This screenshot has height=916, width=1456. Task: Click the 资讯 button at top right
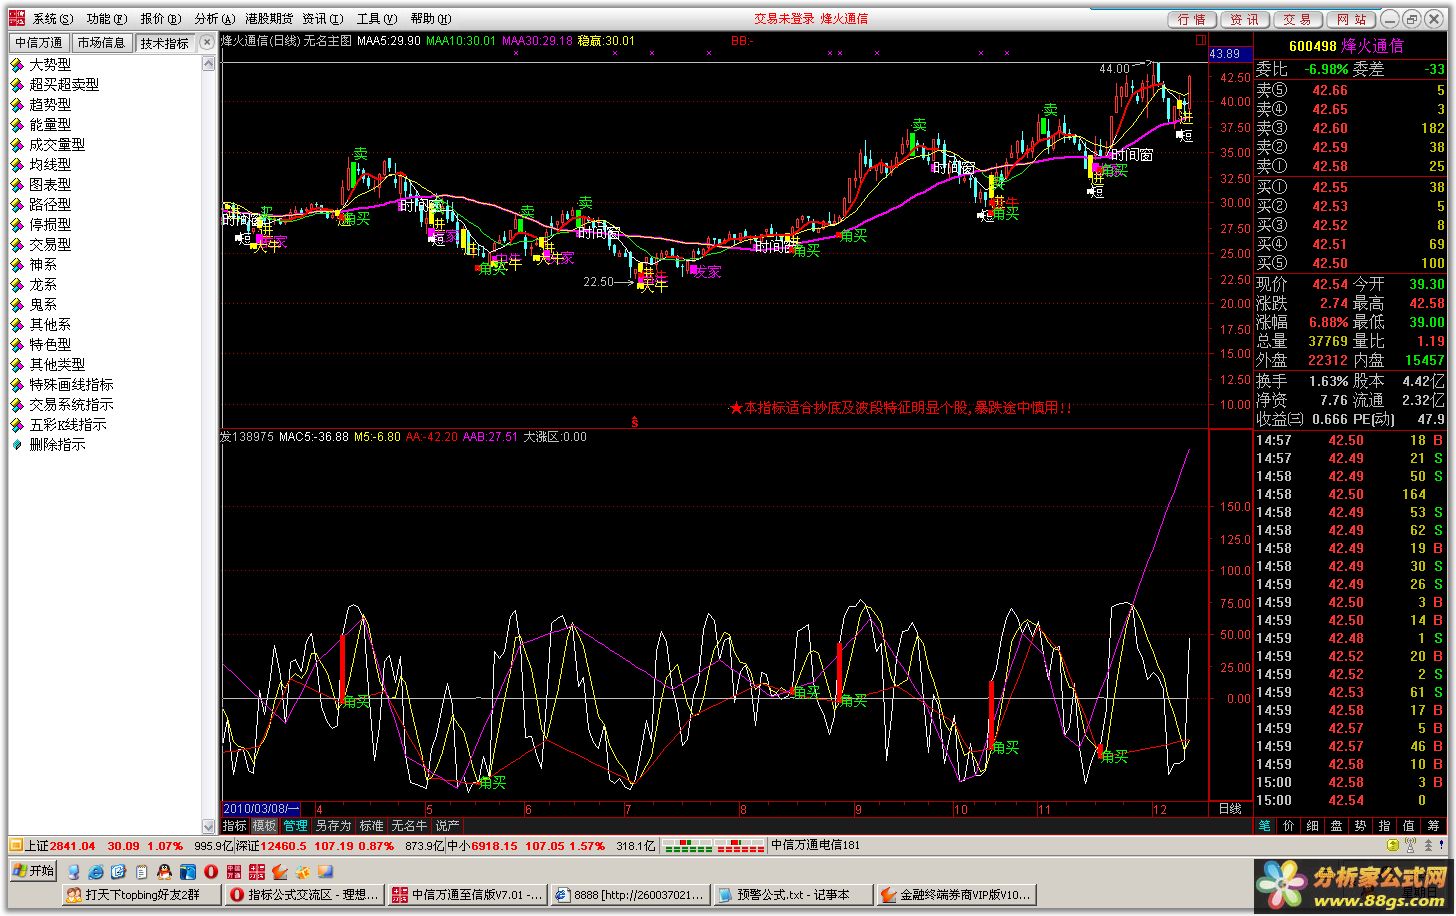pos(1245,20)
